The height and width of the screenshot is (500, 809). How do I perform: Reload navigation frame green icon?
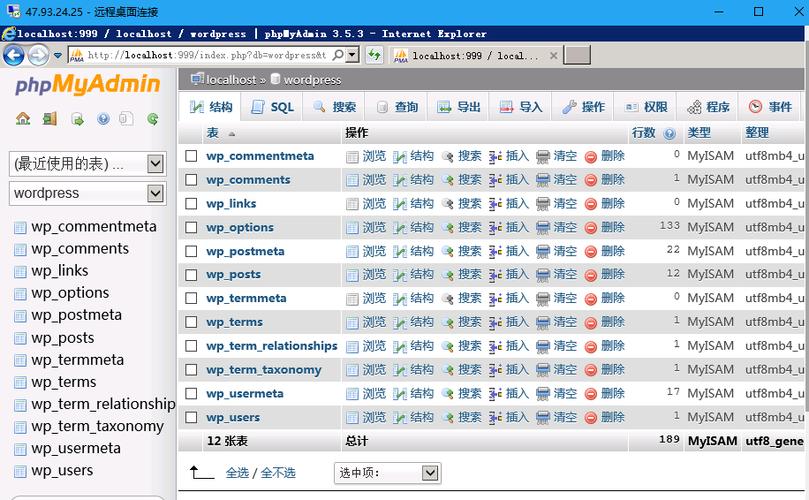pyautogui.click(x=153, y=119)
